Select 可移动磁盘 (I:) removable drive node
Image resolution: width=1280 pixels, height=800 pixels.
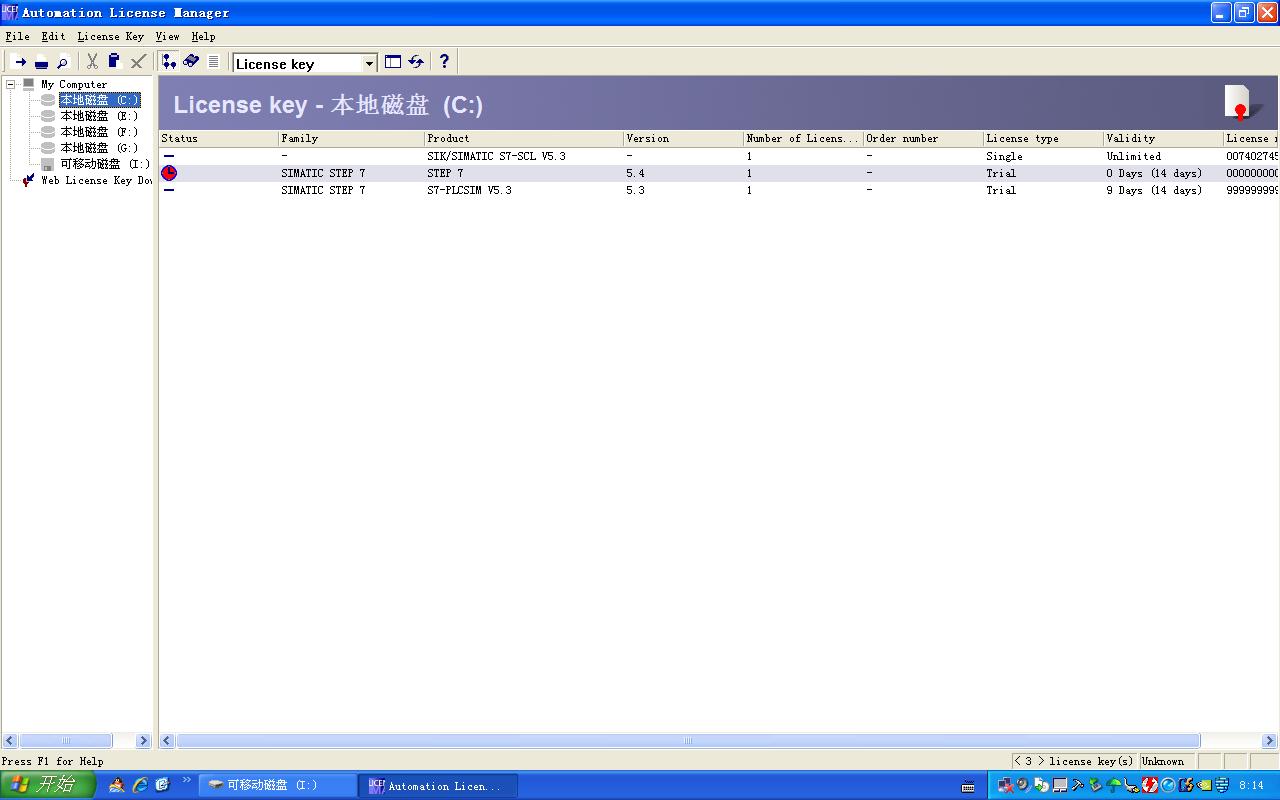[105, 164]
